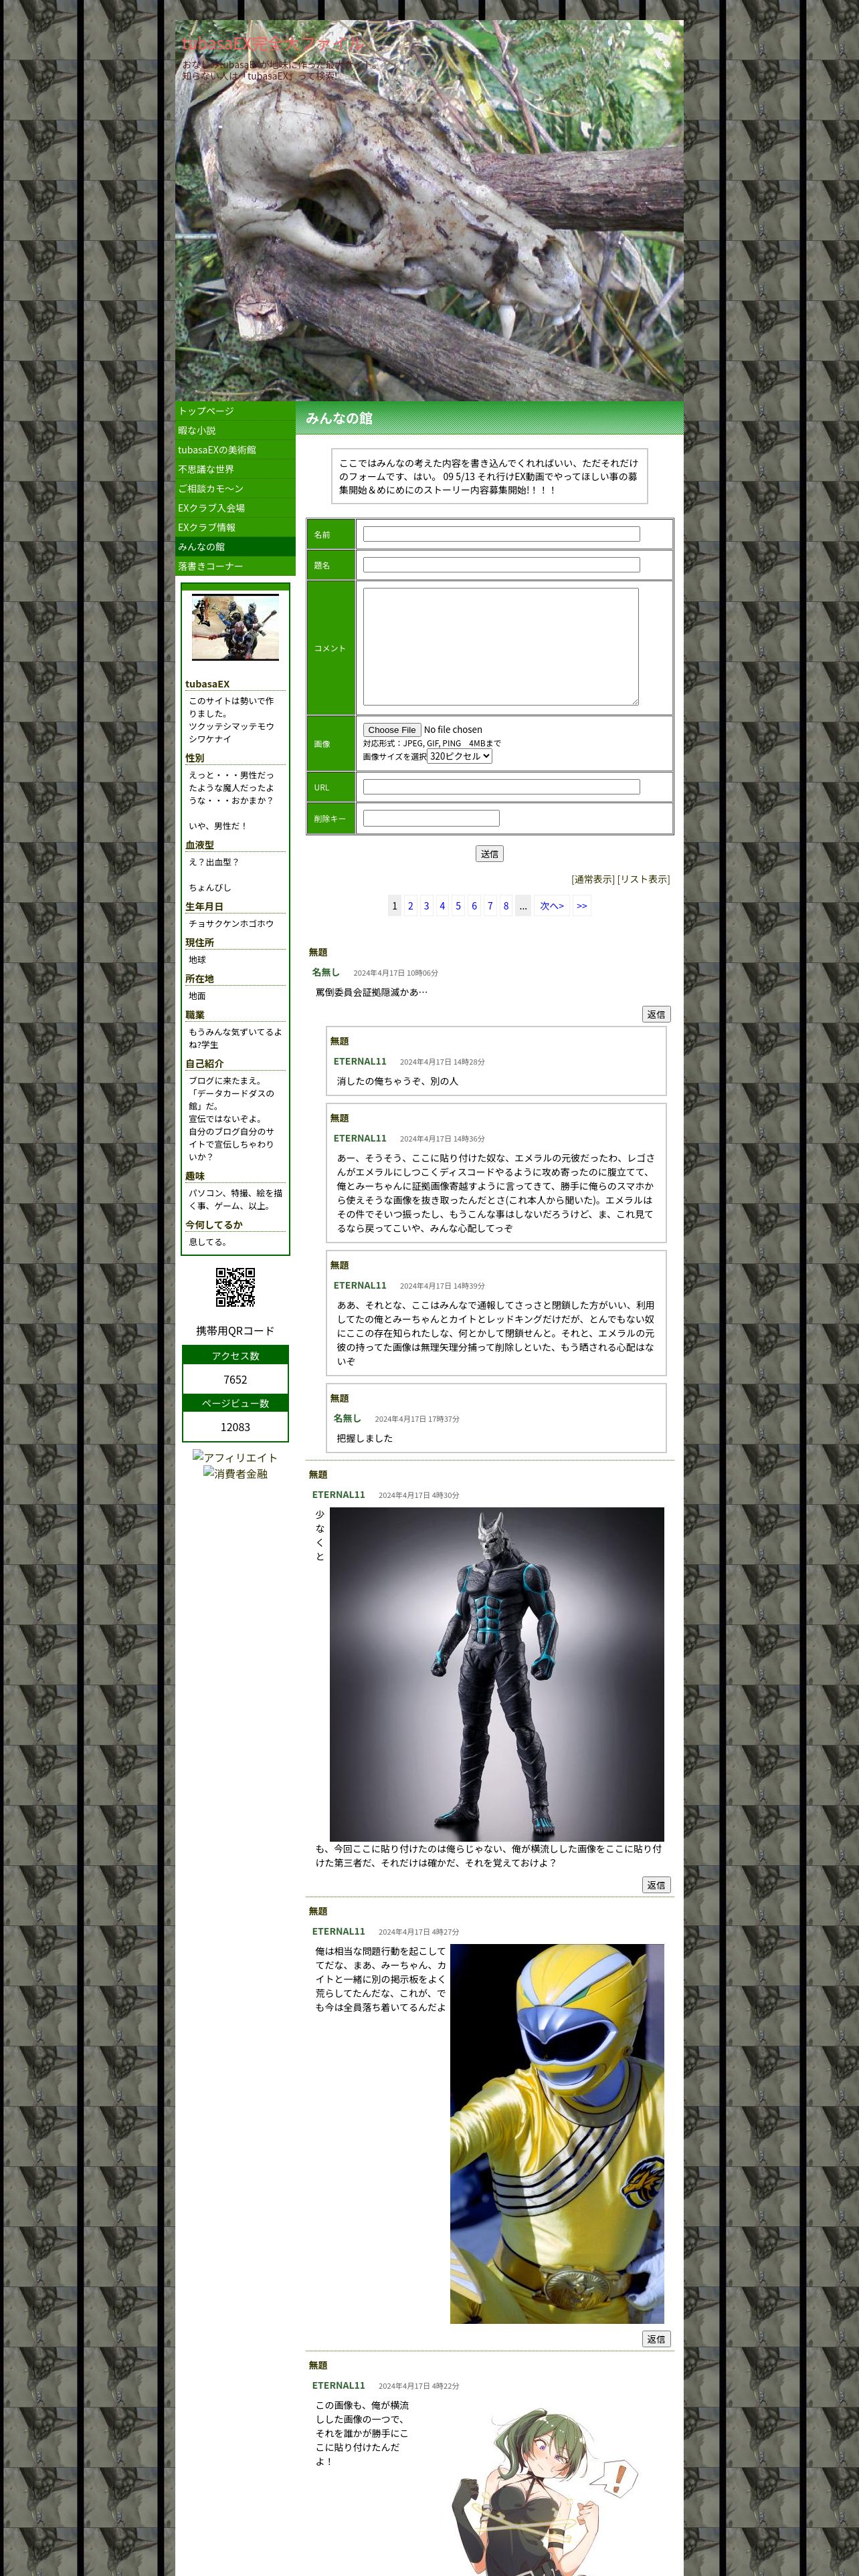This screenshot has width=859, height=2576.
Task: Go to page 6 of posts
Action: (474, 906)
